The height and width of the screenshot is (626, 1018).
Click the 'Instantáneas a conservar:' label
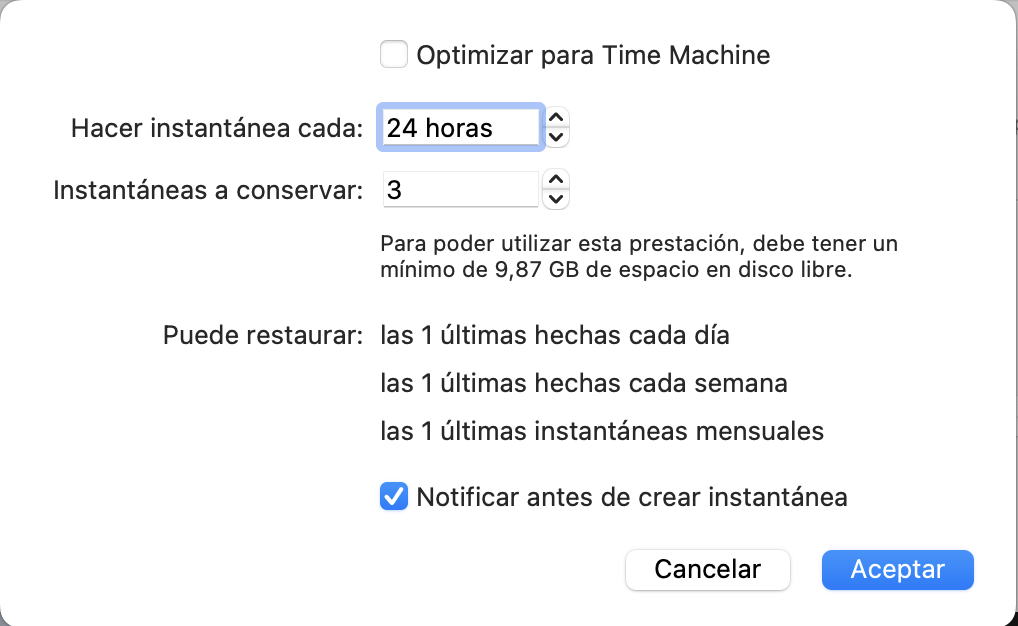[208, 190]
